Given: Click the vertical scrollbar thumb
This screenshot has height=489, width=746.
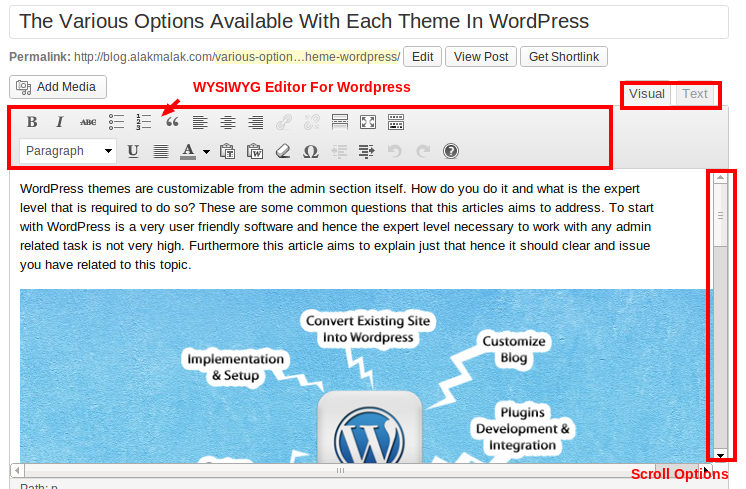Looking at the screenshot, I should click(721, 215).
